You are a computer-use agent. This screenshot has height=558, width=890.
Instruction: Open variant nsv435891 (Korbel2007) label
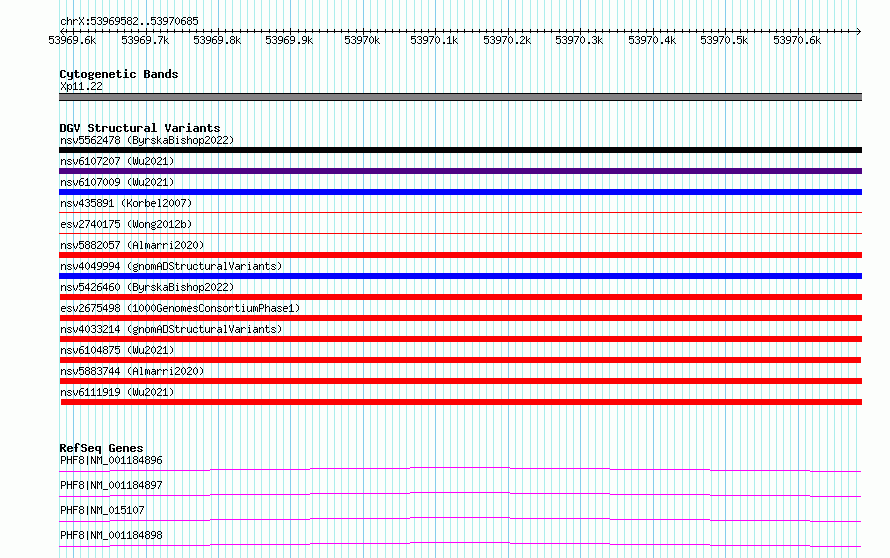pyautogui.click(x=126, y=203)
